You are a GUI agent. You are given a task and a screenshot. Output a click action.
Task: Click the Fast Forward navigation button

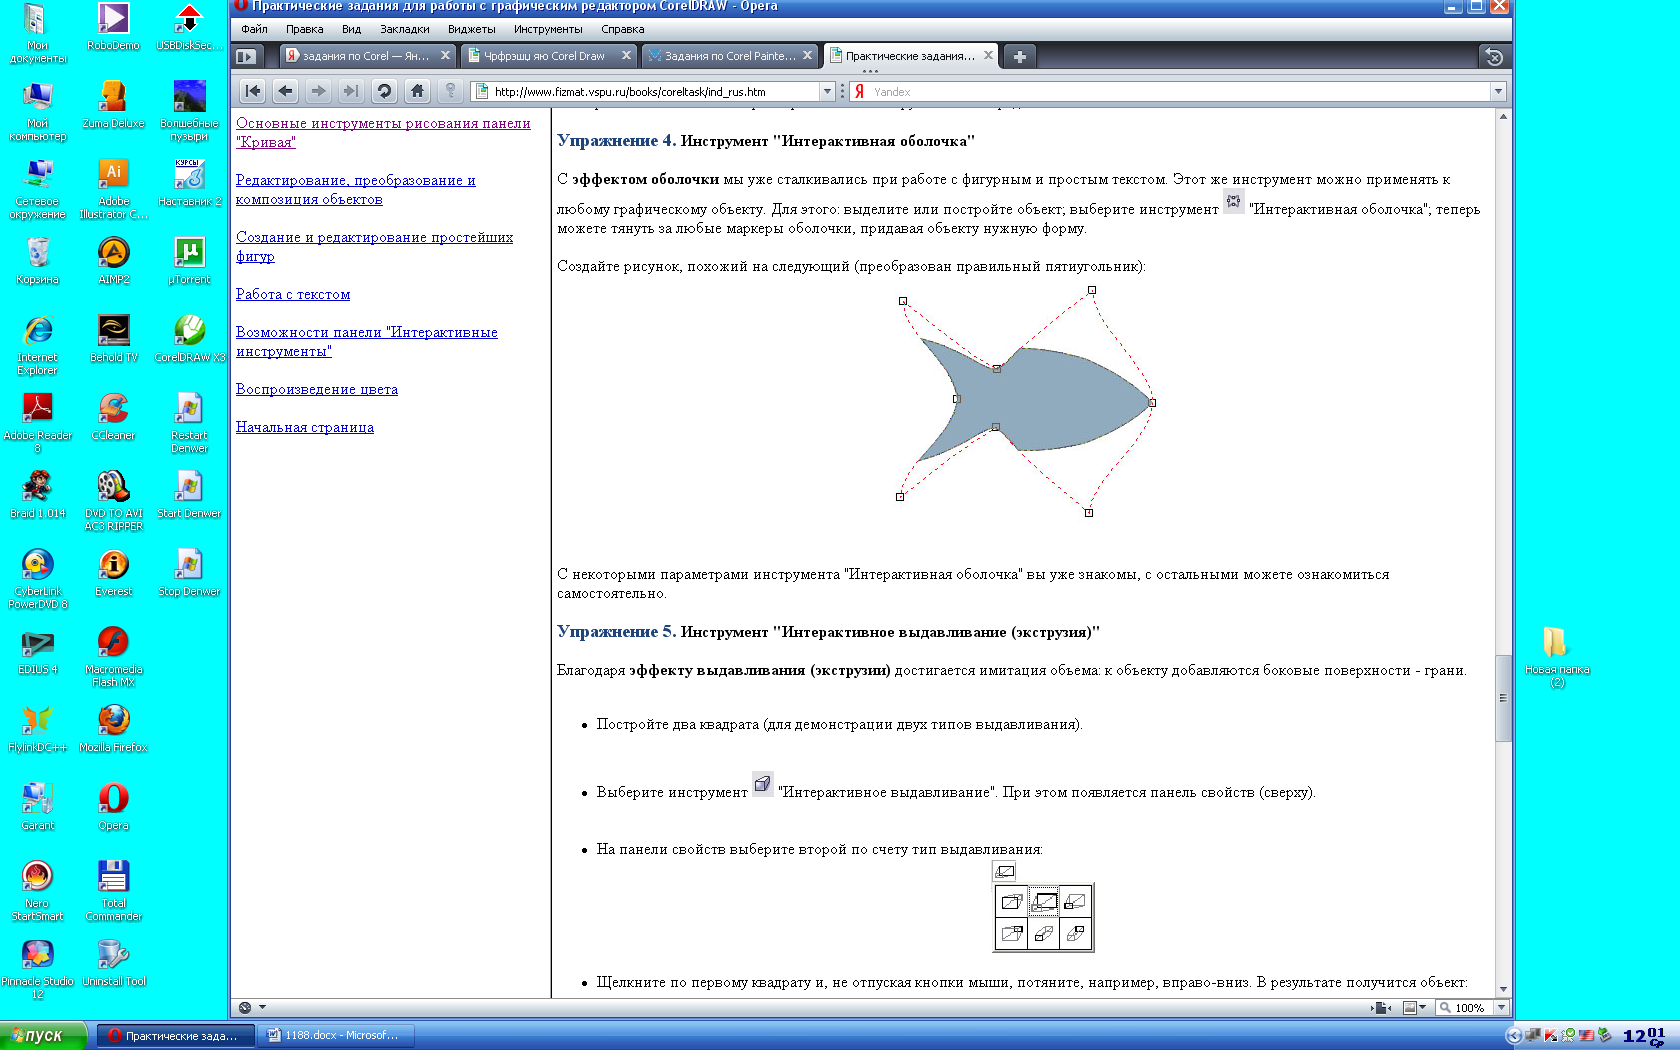click(351, 91)
